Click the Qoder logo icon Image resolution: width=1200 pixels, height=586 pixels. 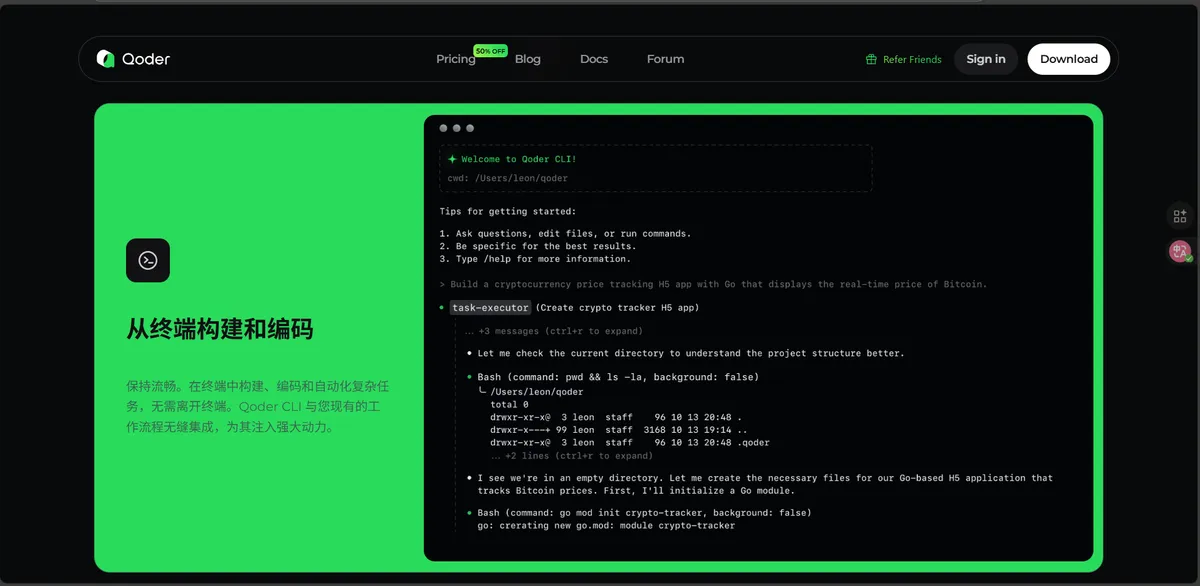click(x=106, y=59)
